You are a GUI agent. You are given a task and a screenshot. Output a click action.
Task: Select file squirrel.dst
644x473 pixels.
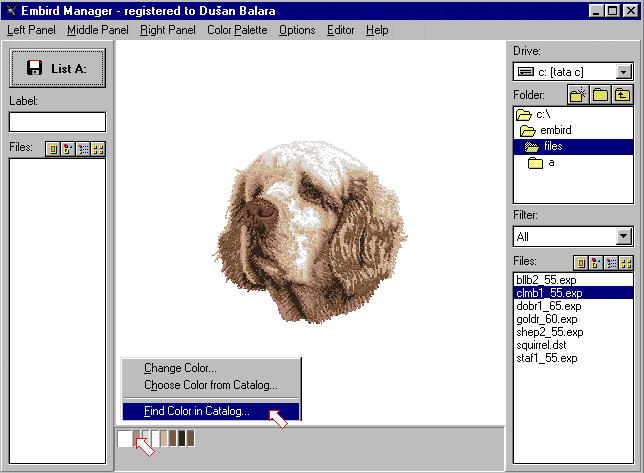(x=573, y=345)
